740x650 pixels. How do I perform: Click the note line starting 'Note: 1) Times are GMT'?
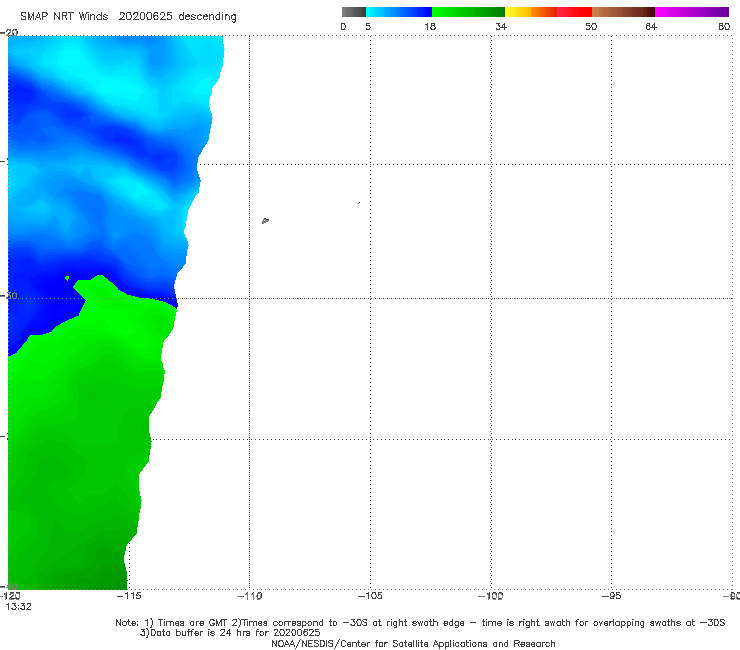click(420, 623)
